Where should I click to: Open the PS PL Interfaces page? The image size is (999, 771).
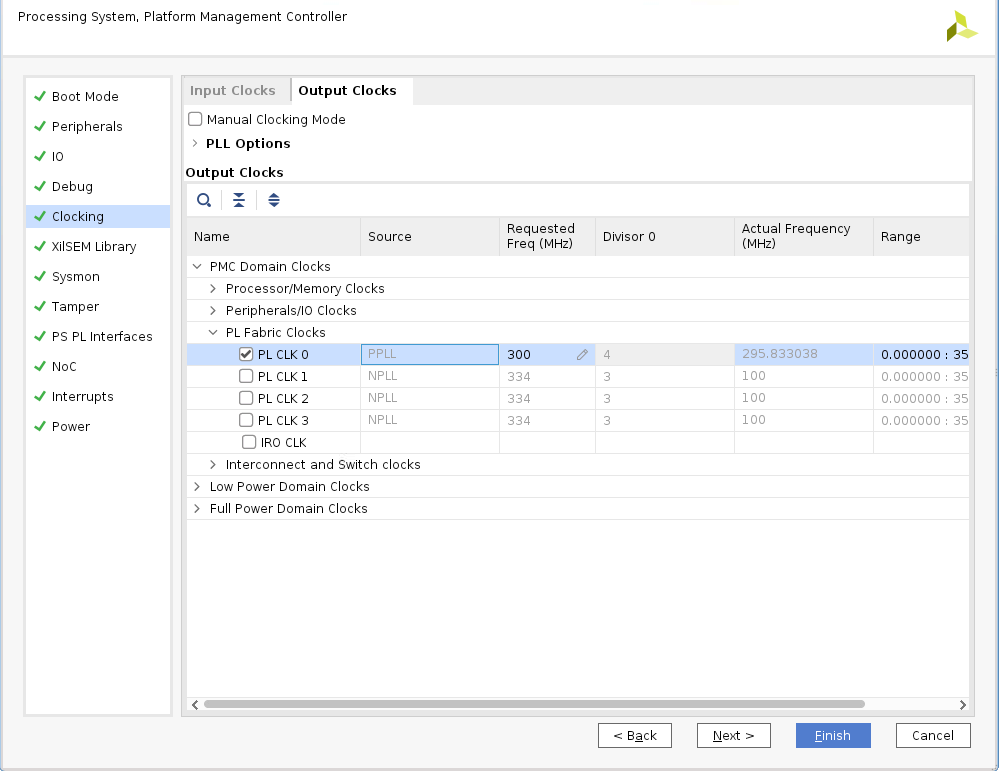(102, 336)
